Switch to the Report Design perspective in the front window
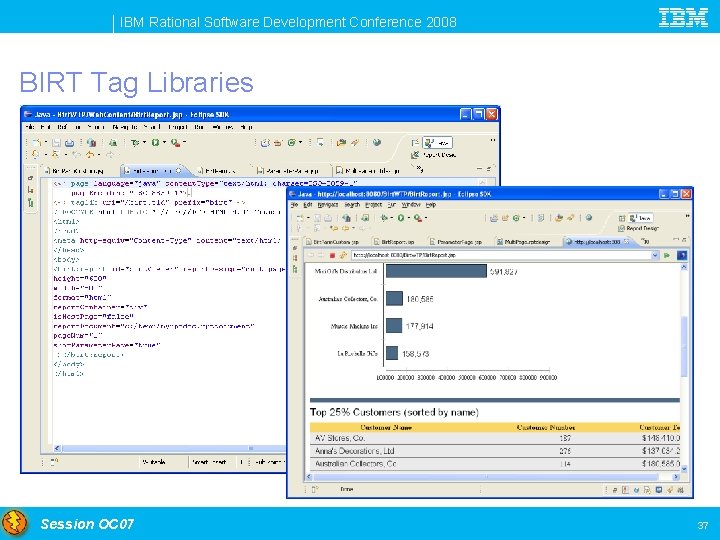Image resolution: width=720 pixels, height=540 pixels. (x=638, y=228)
